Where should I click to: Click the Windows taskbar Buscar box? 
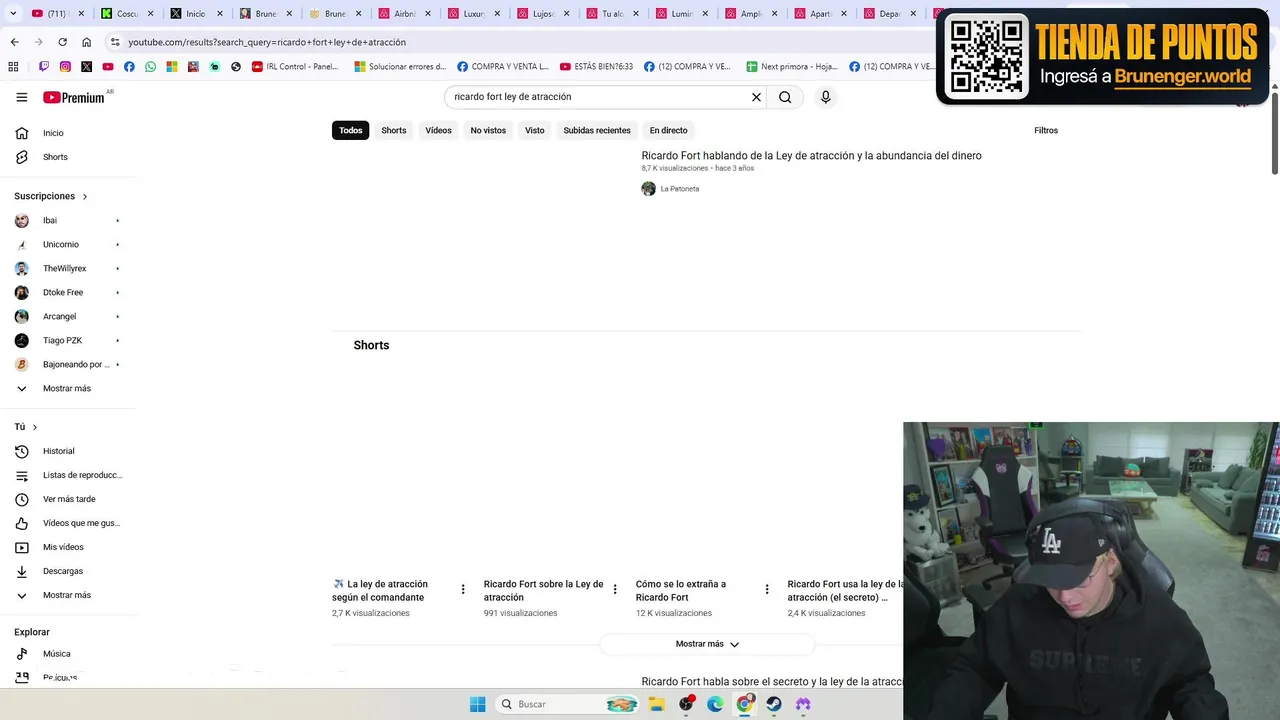(x=568, y=704)
